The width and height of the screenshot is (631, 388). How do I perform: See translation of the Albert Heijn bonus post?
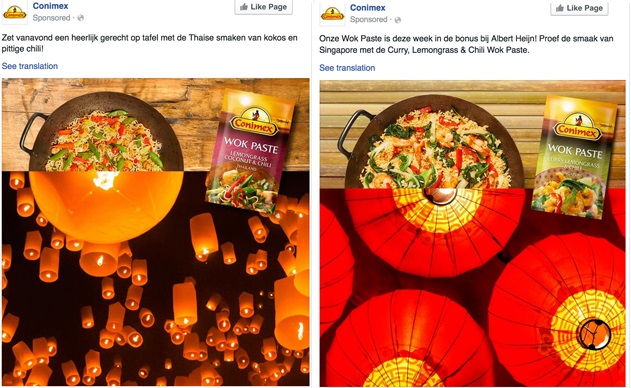click(347, 68)
